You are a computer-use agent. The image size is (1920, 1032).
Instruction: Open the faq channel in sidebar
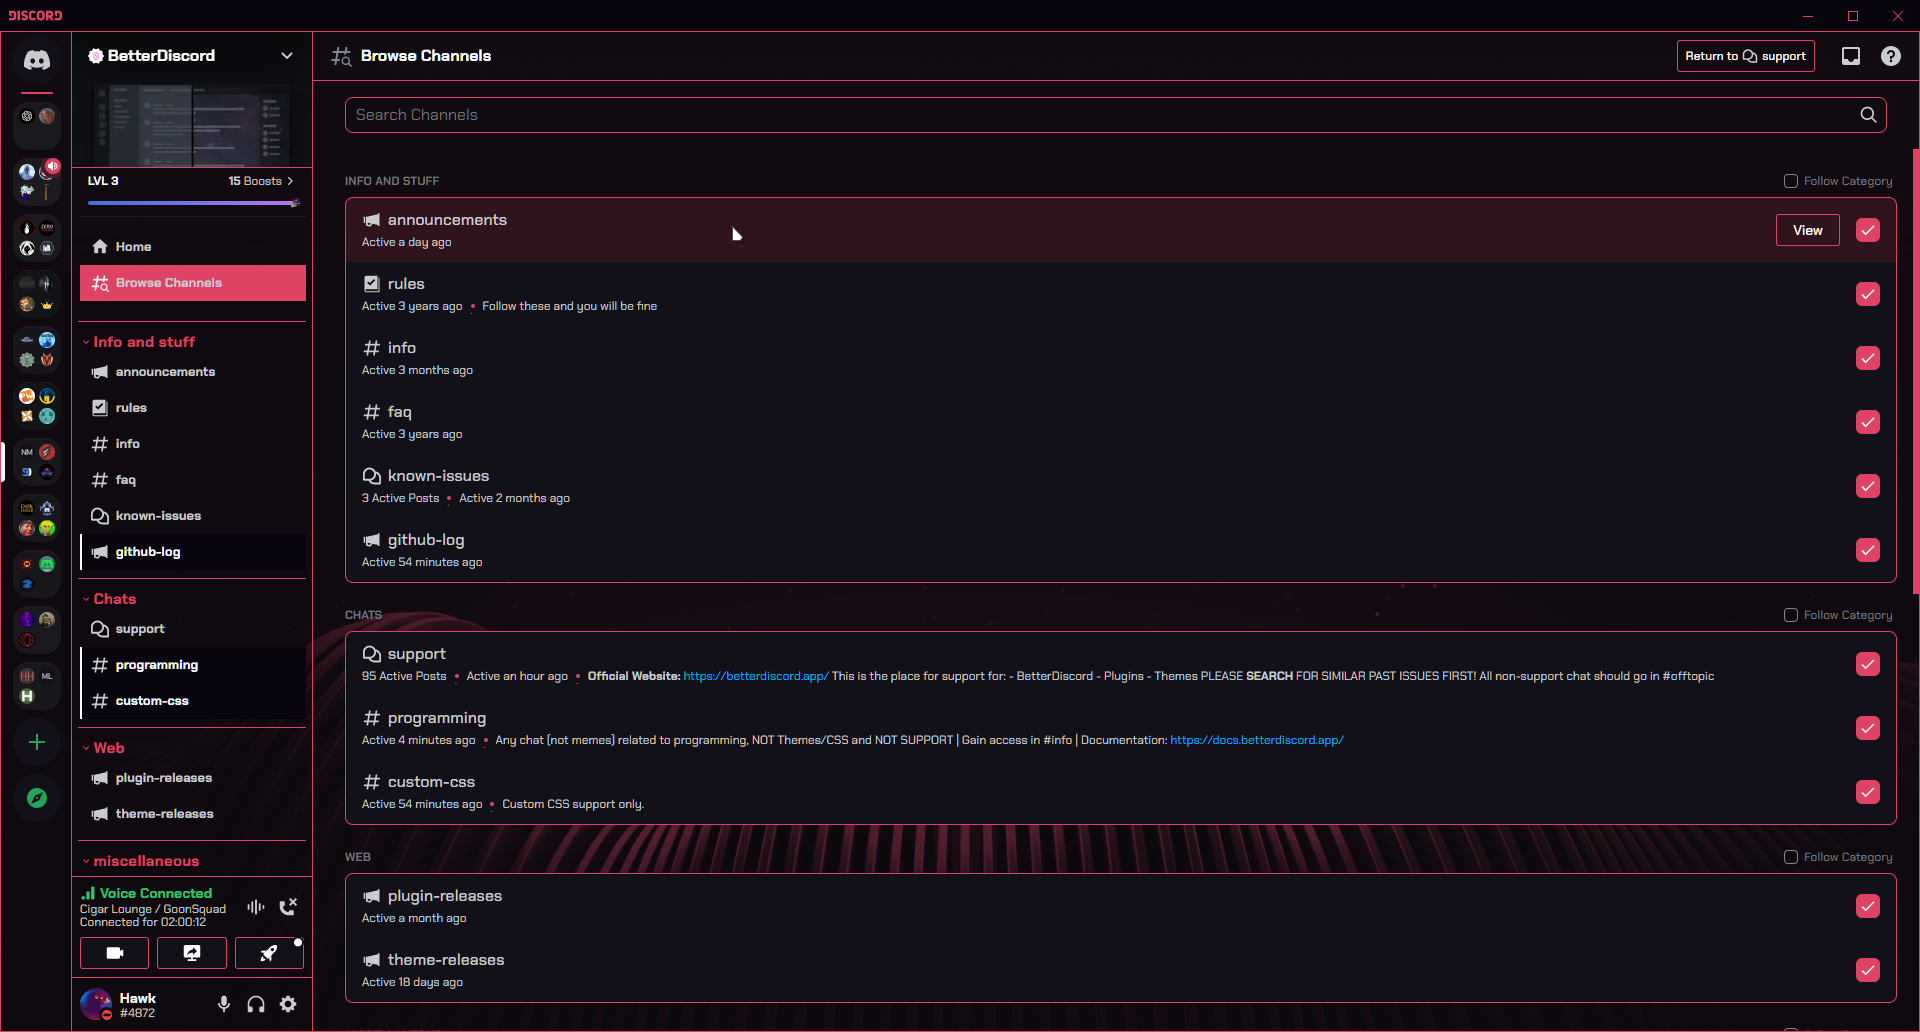193,480
